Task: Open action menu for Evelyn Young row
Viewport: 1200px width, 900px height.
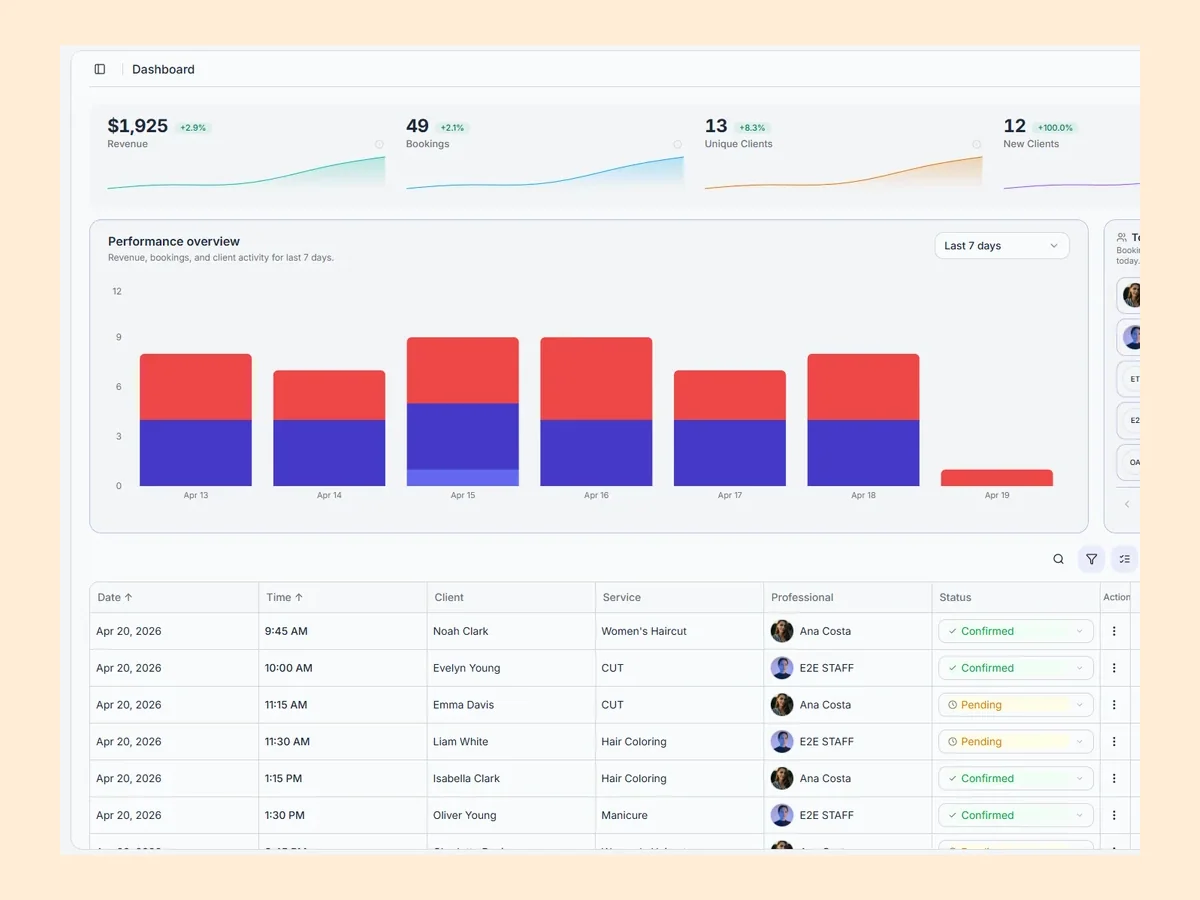Action: point(1114,668)
